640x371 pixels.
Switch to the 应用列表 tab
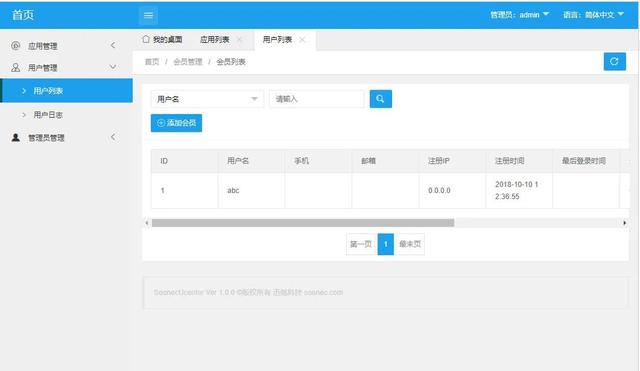(214, 40)
